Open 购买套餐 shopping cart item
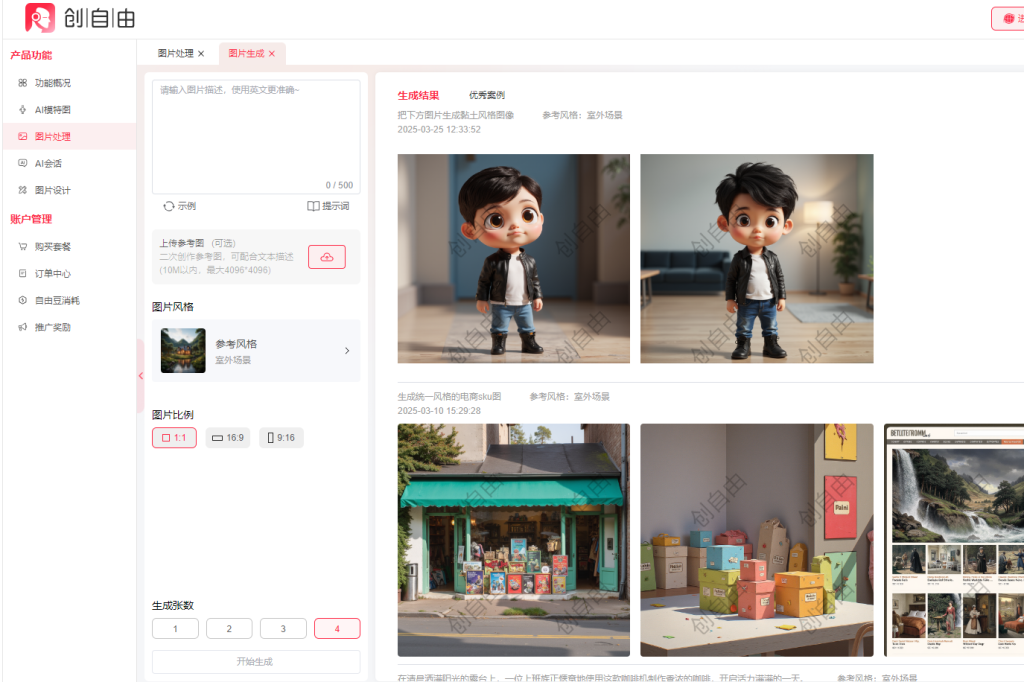The width and height of the screenshot is (1024, 682). click(x=52, y=246)
